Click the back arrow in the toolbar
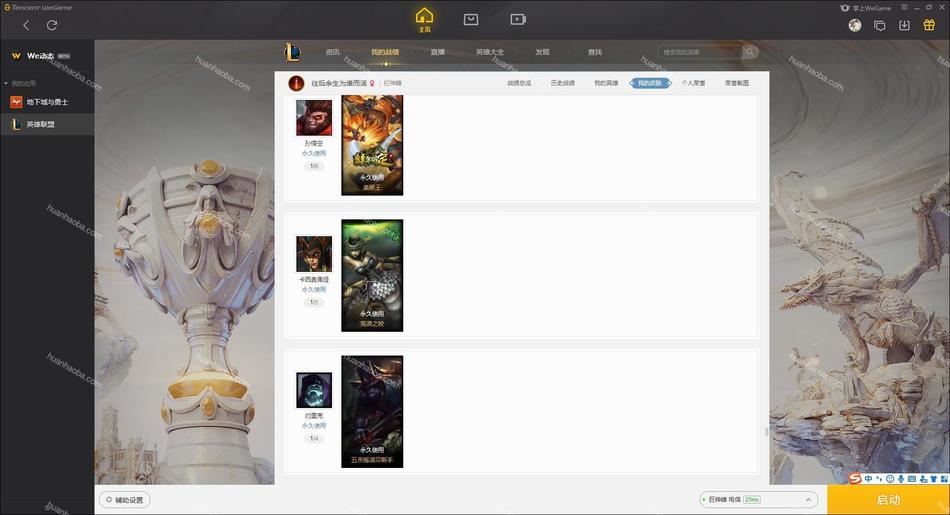Screen dimensions: 950x515 click(x=26, y=25)
